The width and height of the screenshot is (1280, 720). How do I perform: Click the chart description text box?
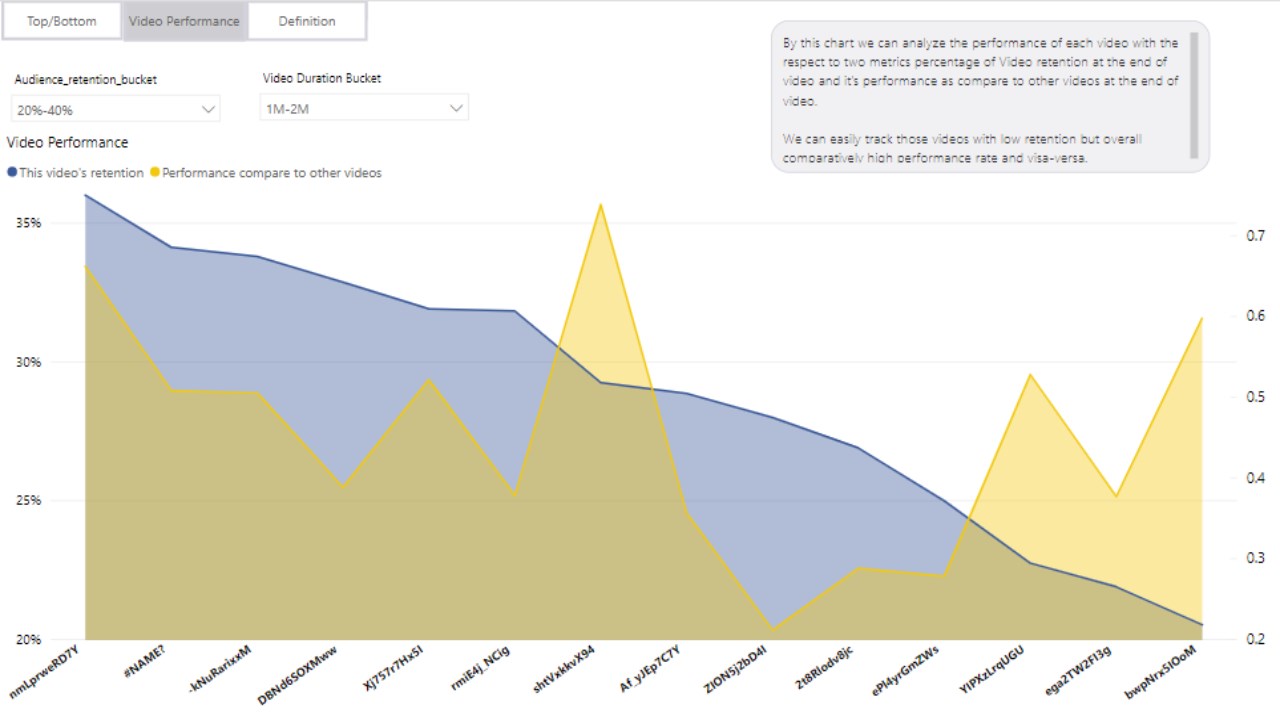click(980, 95)
